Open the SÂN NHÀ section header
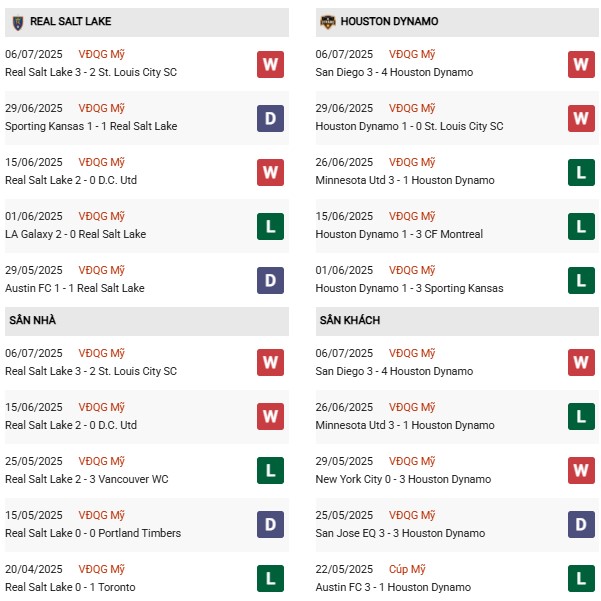This screenshot has width=601, height=601. 32,320
